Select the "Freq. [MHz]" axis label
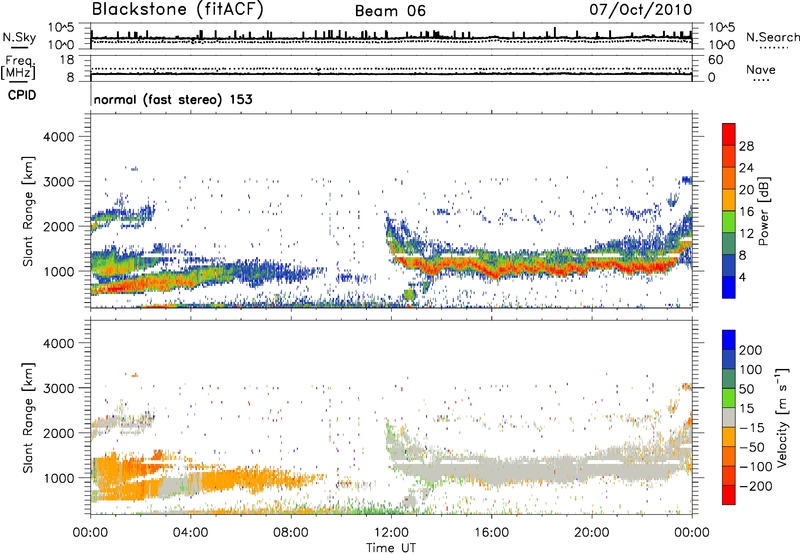The height and width of the screenshot is (554, 800). point(18,68)
